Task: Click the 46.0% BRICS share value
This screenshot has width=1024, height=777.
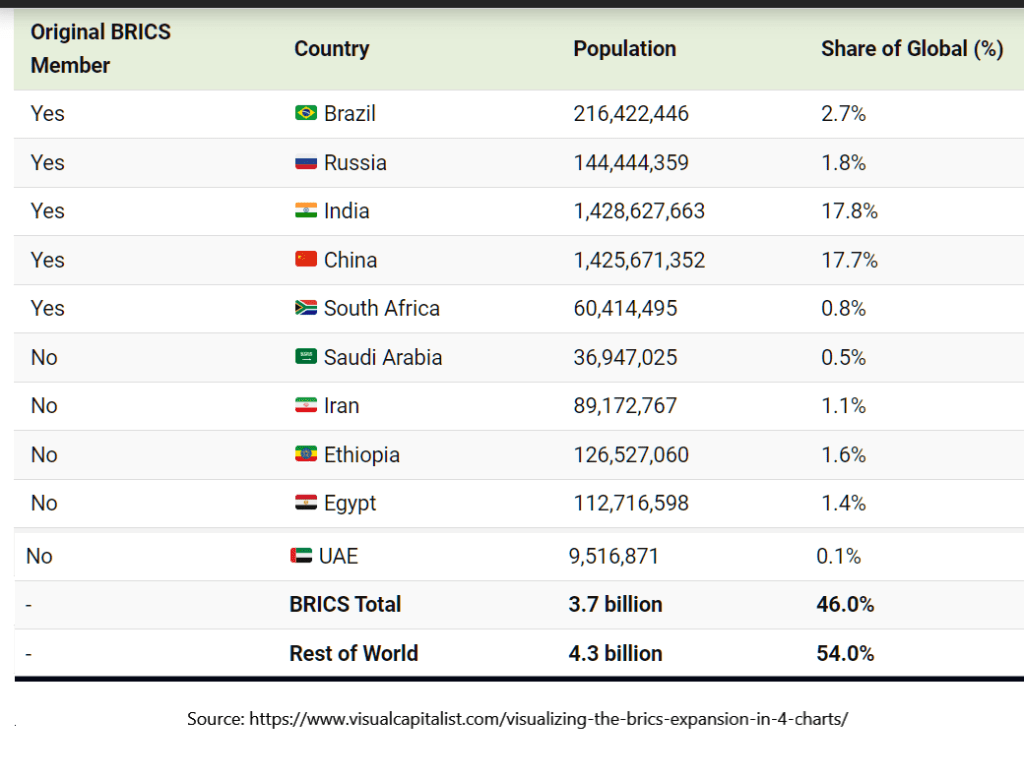Action: (845, 605)
